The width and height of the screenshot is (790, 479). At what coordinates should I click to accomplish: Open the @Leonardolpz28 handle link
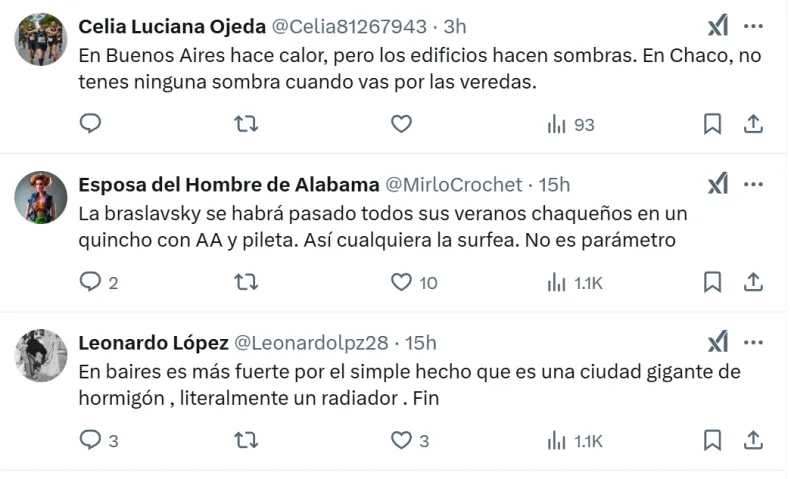[311, 343]
